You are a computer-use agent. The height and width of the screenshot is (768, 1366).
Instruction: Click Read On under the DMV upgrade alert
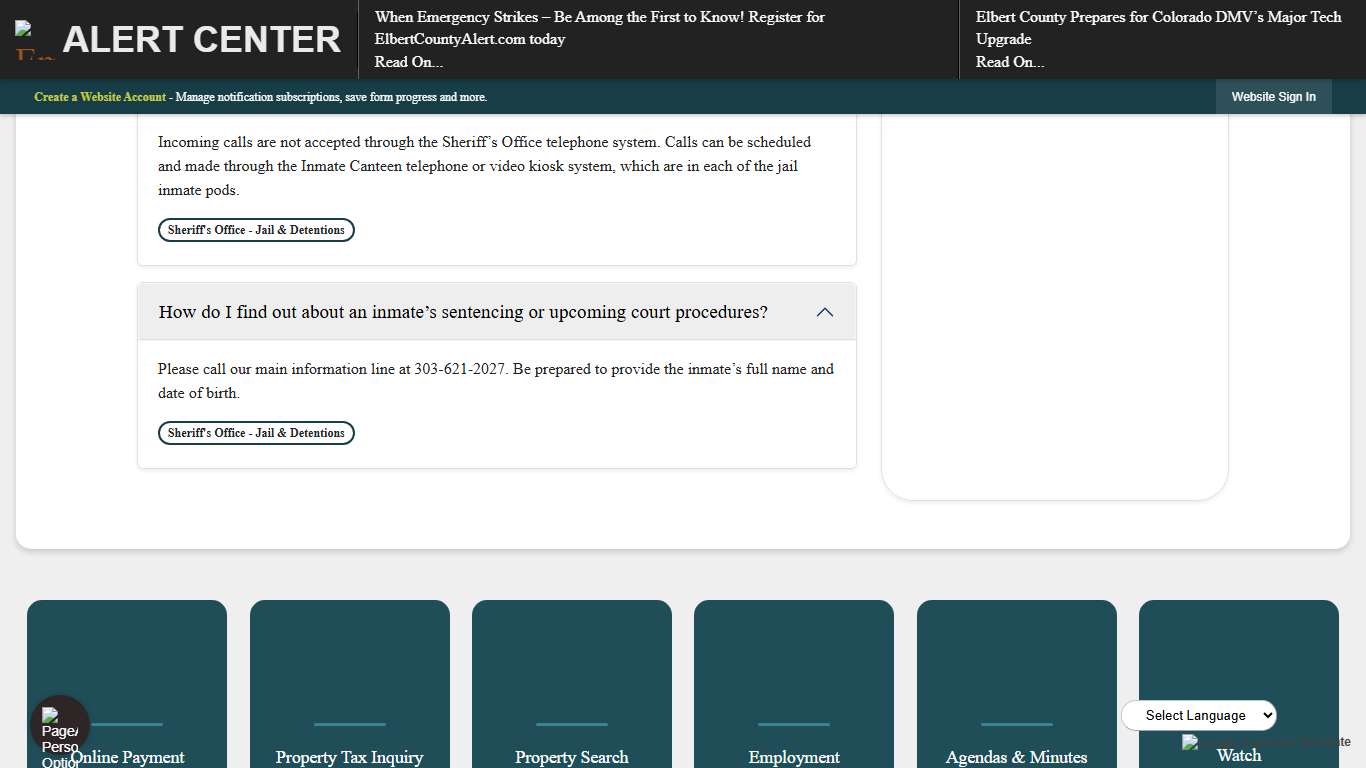pyautogui.click(x=1009, y=62)
